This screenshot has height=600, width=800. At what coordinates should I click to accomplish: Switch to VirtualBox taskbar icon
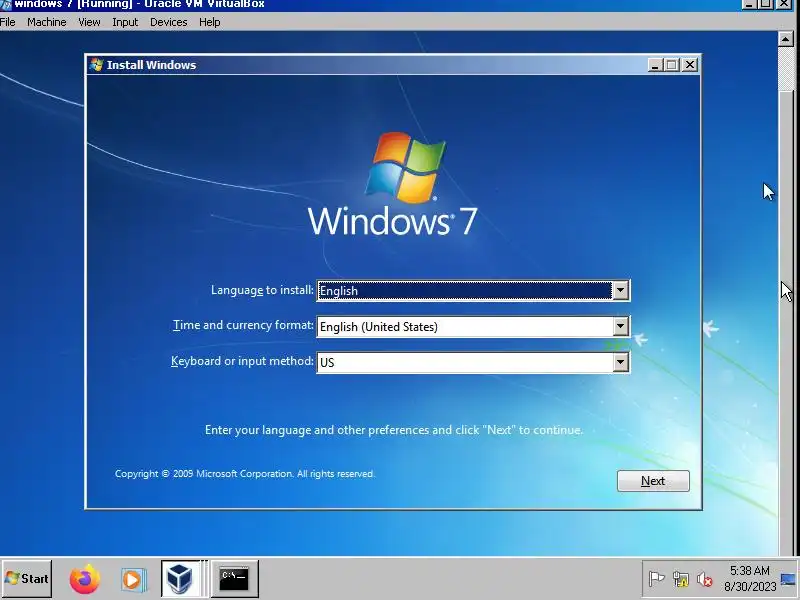[x=180, y=579]
